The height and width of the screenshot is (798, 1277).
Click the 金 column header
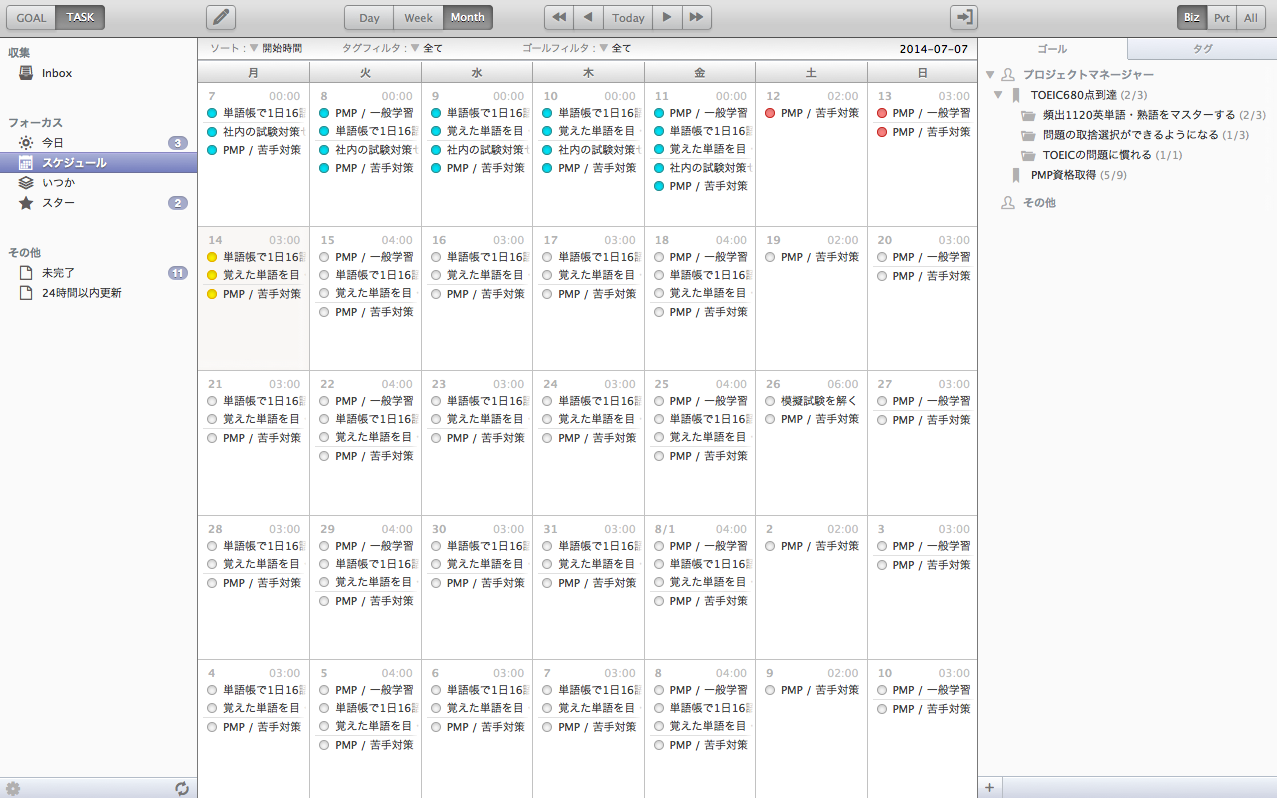click(x=699, y=72)
